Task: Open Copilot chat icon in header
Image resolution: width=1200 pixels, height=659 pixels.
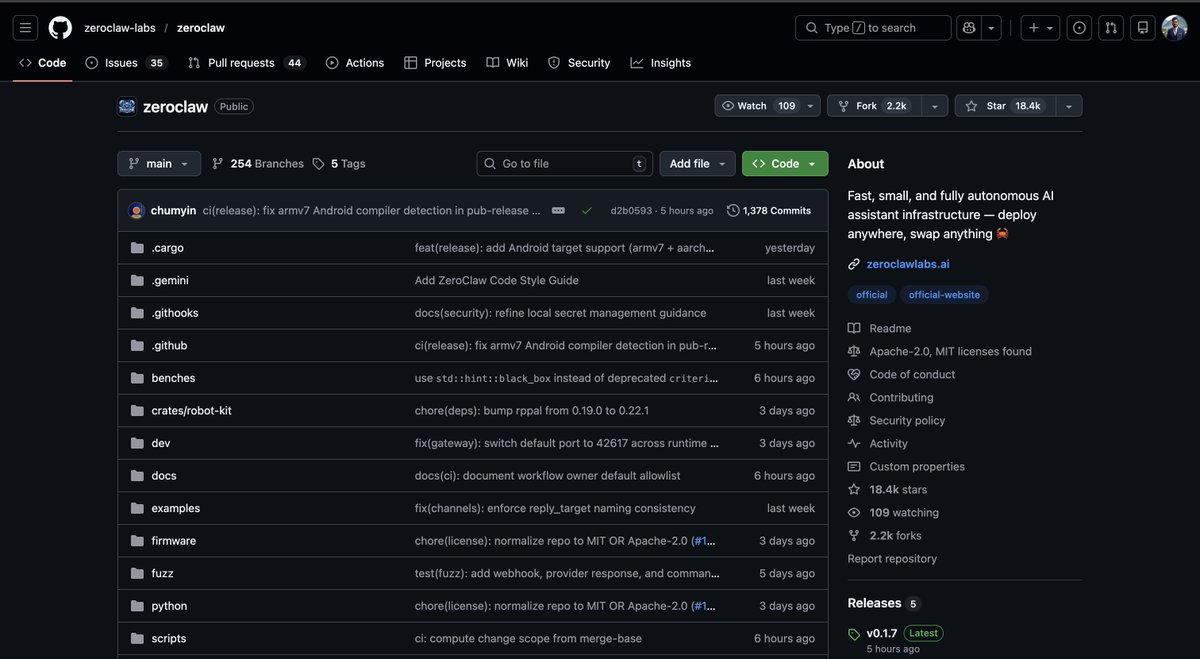Action: tap(968, 28)
